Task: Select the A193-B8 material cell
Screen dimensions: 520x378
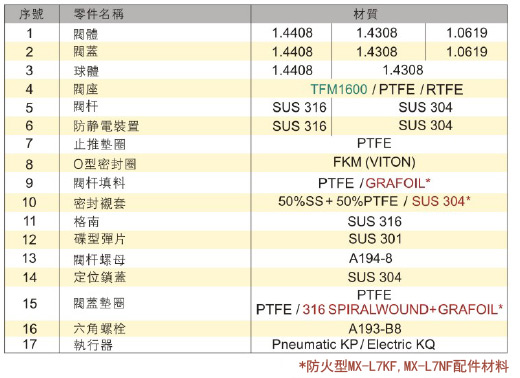Action: (379, 329)
